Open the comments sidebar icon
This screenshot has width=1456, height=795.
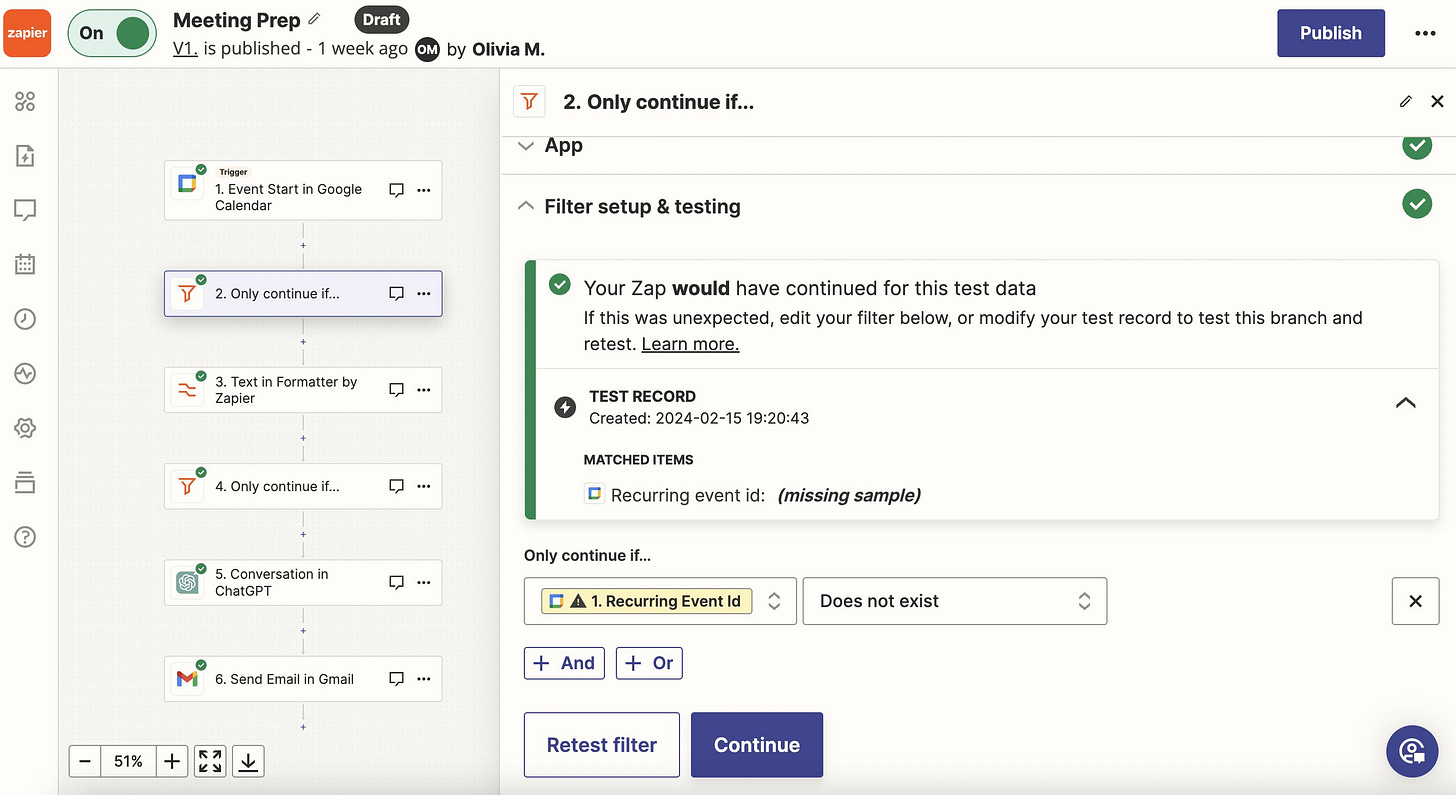tap(25, 210)
